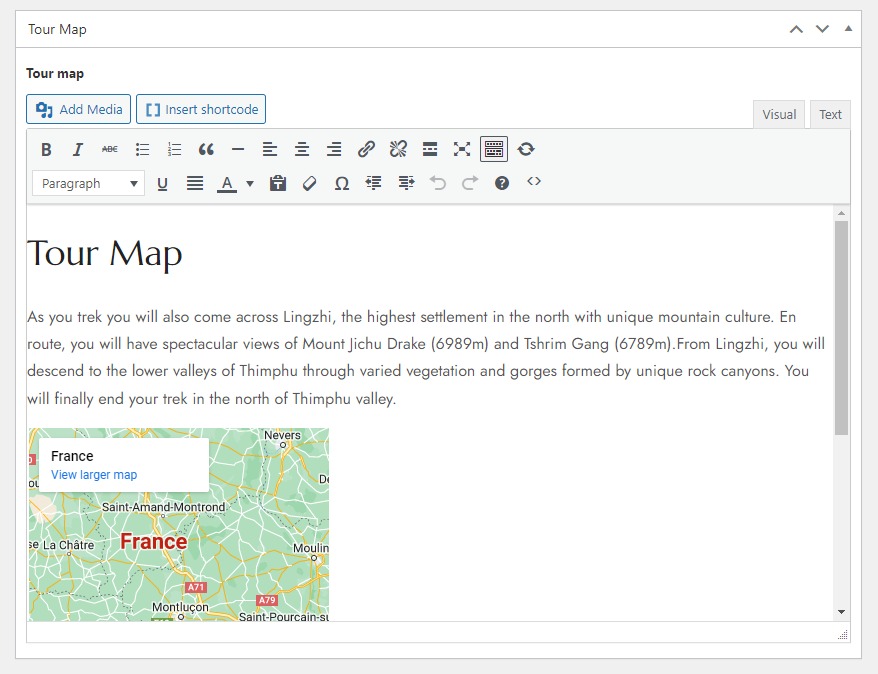Remove link with the unlink icon
This screenshot has width=878, height=674.
tap(398, 149)
